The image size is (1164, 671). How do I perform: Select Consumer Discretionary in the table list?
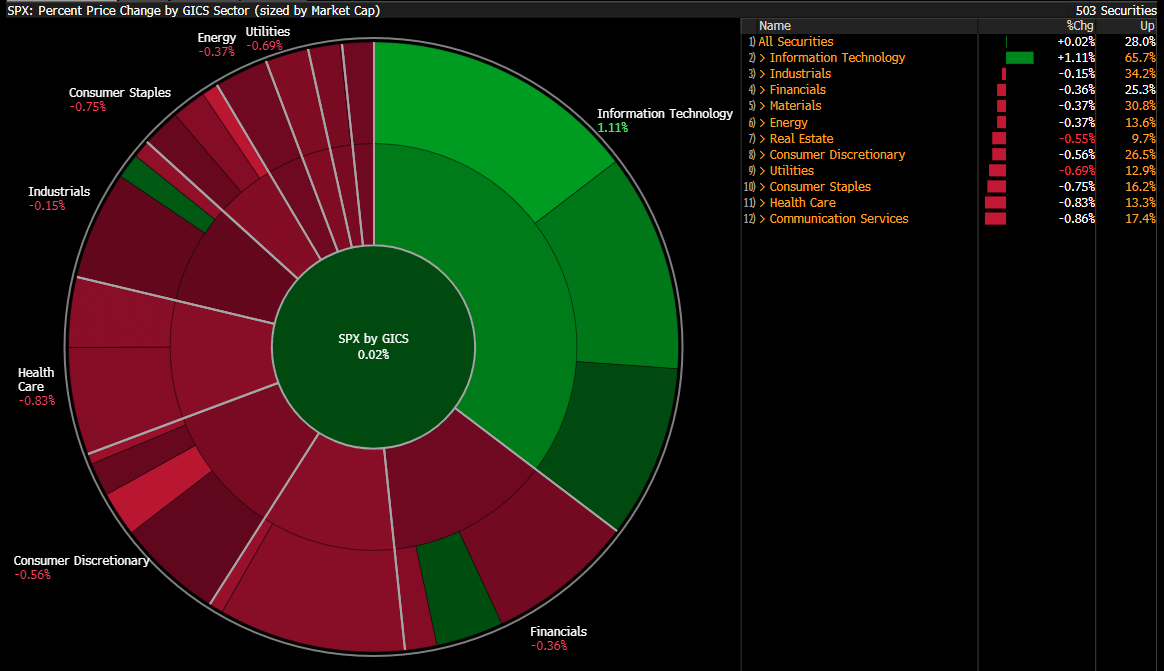tap(837, 155)
